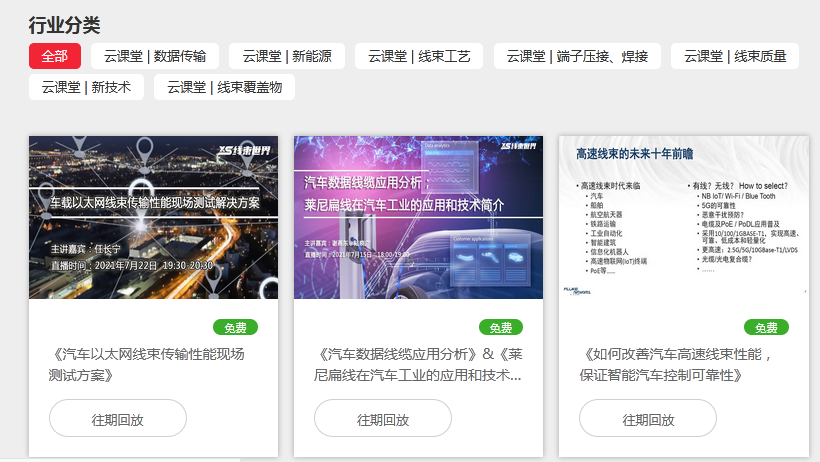Open the 高速线束的未来十年前瞻 course thumbnail
Viewport: 820px width, 462px height.
[x=684, y=217]
